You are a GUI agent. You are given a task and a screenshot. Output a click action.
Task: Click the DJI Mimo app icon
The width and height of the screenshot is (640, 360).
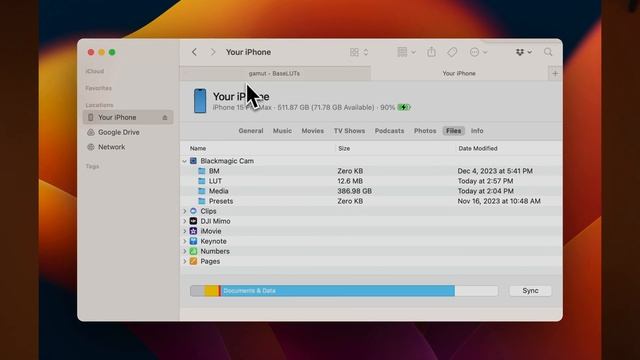193,221
